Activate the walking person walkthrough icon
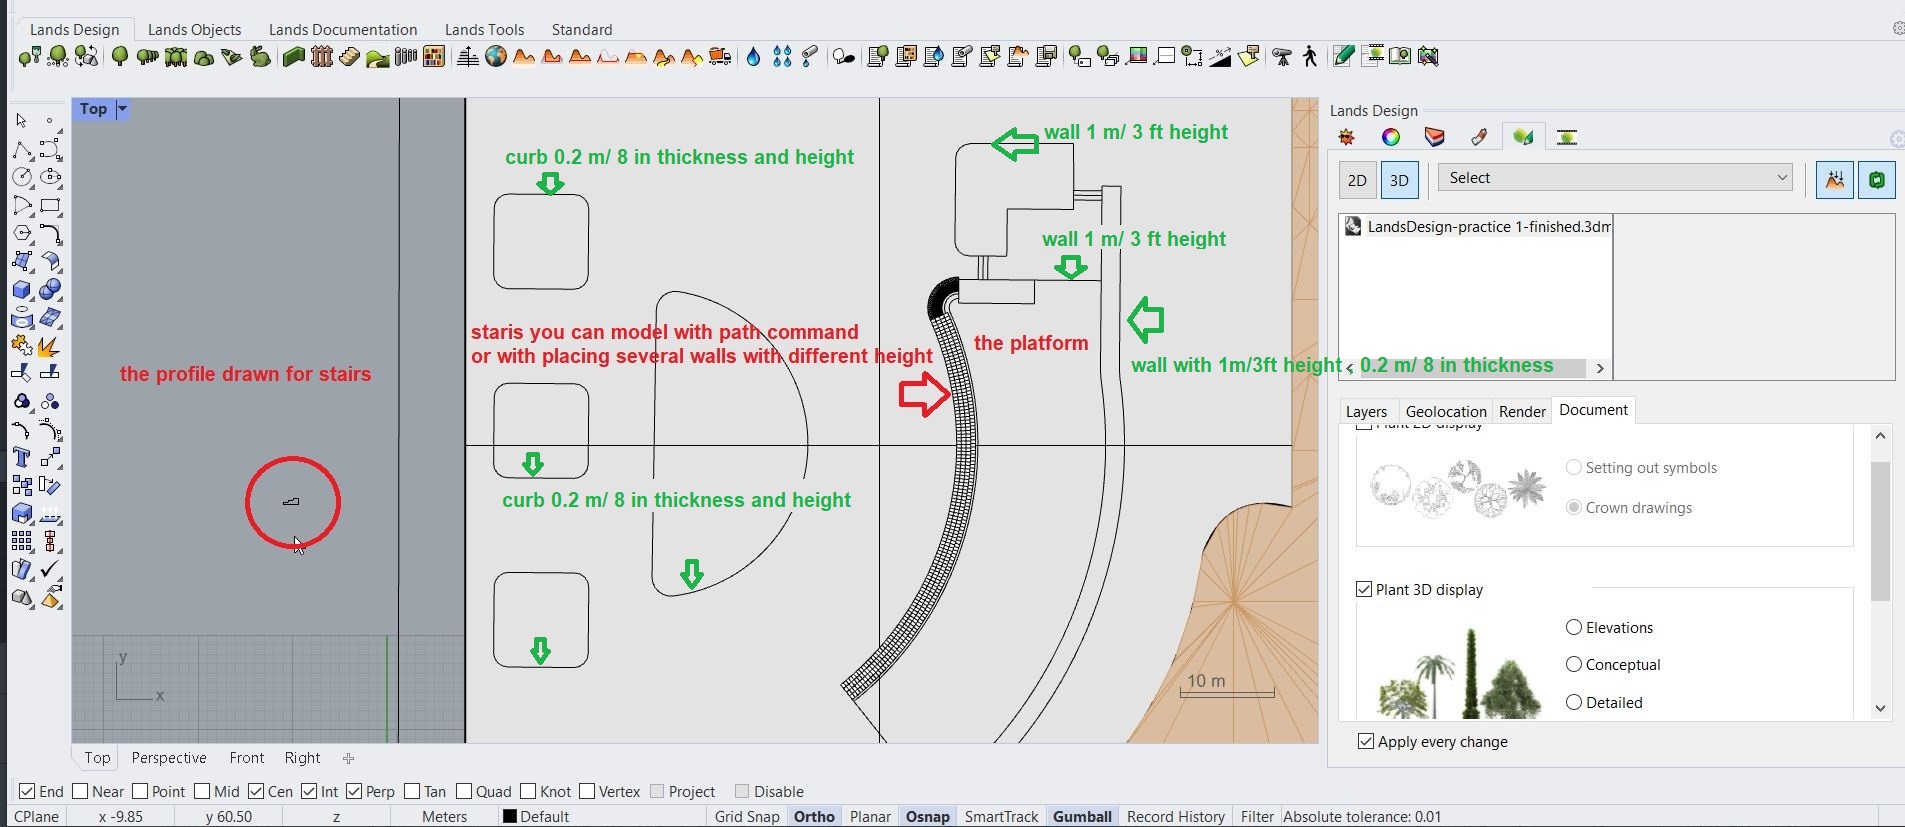The height and width of the screenshot is (827, 1905). click(1310, 56)
